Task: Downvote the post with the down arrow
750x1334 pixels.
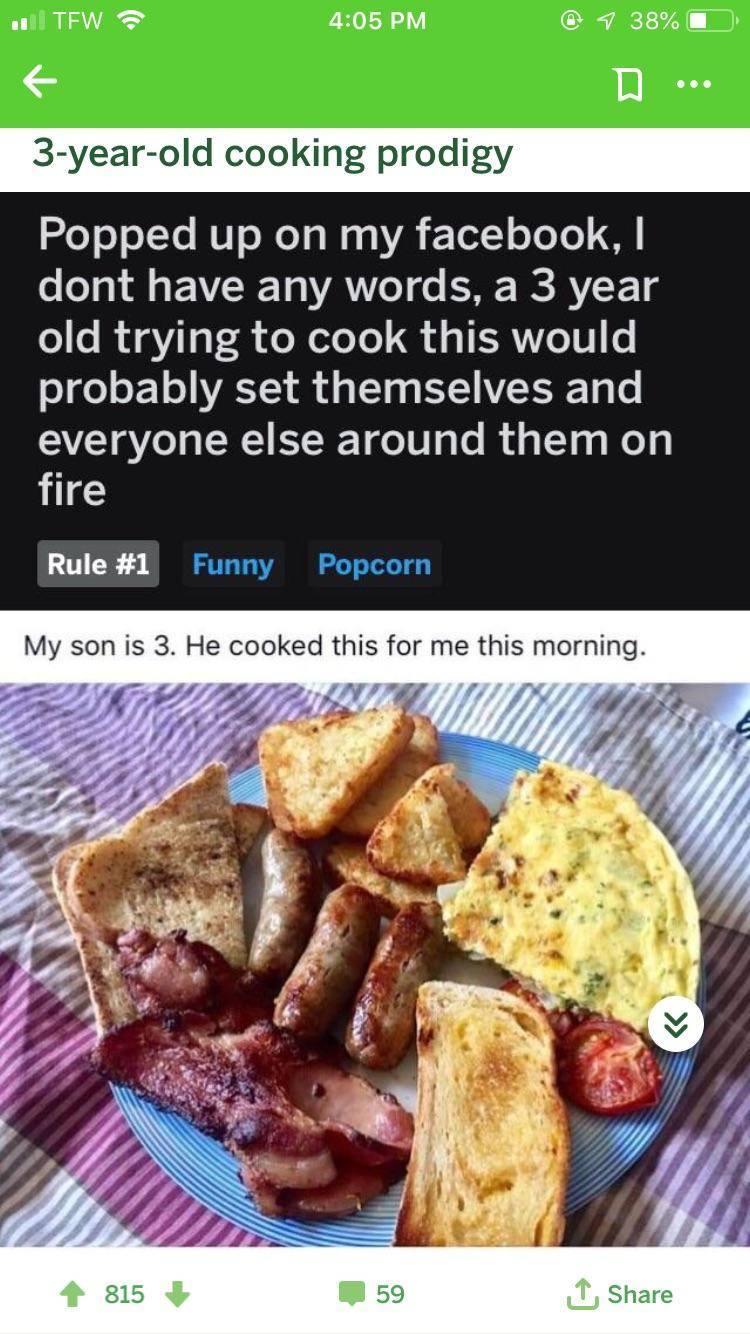Action: (177, 1294)
